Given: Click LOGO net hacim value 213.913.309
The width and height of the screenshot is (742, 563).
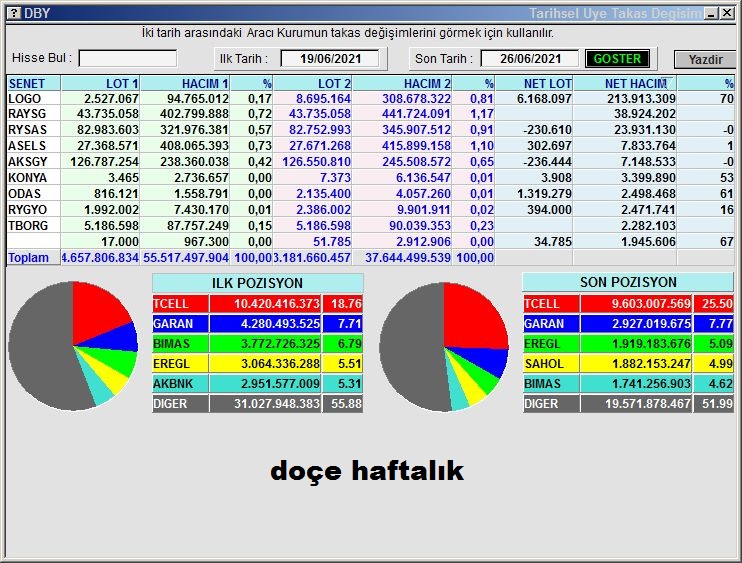Looking at the screenshot, I should pos(641,98).
